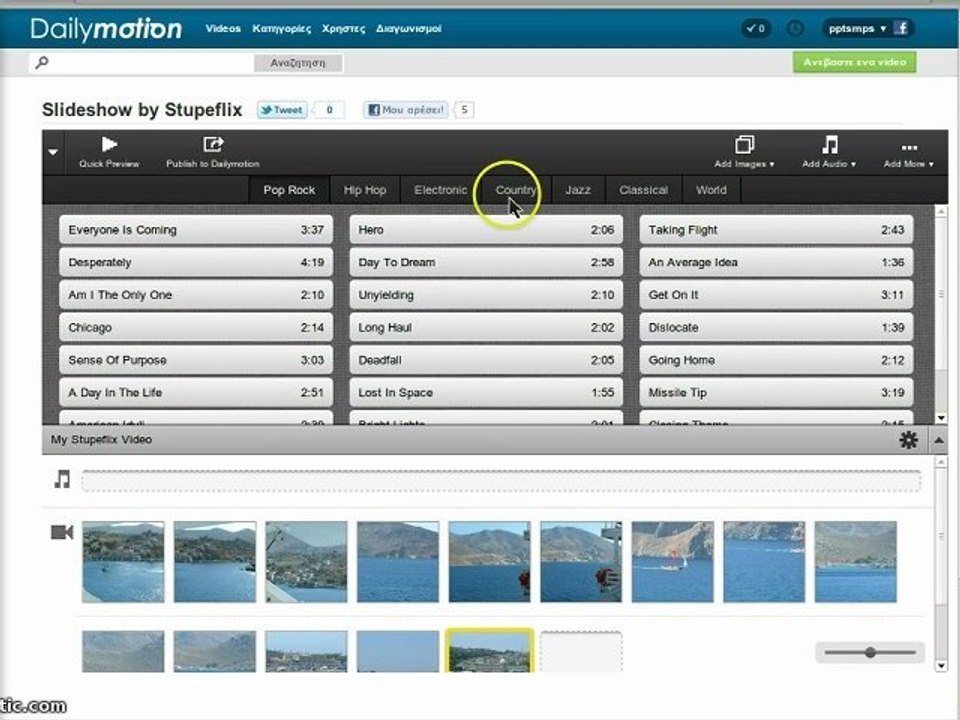Open the Χρηστες menu item
Screen dimensions: 960x720
[343, 29]
